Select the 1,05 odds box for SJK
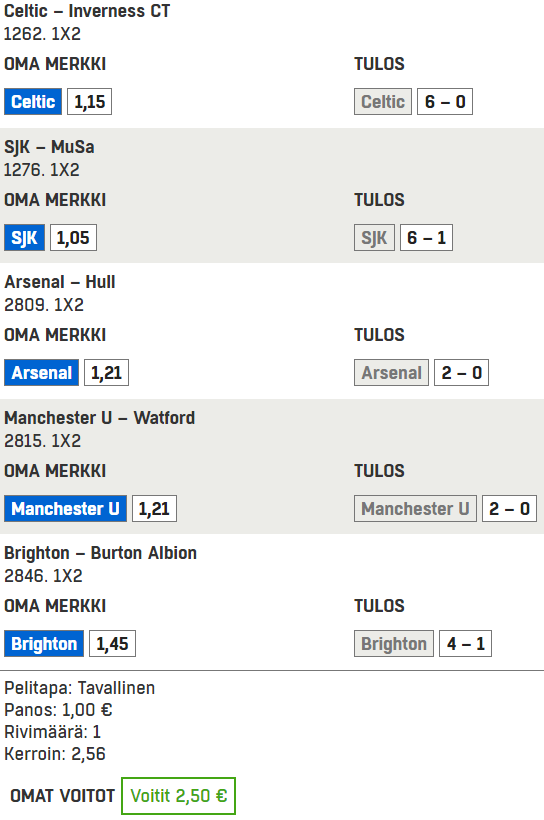 coord(73,237)
